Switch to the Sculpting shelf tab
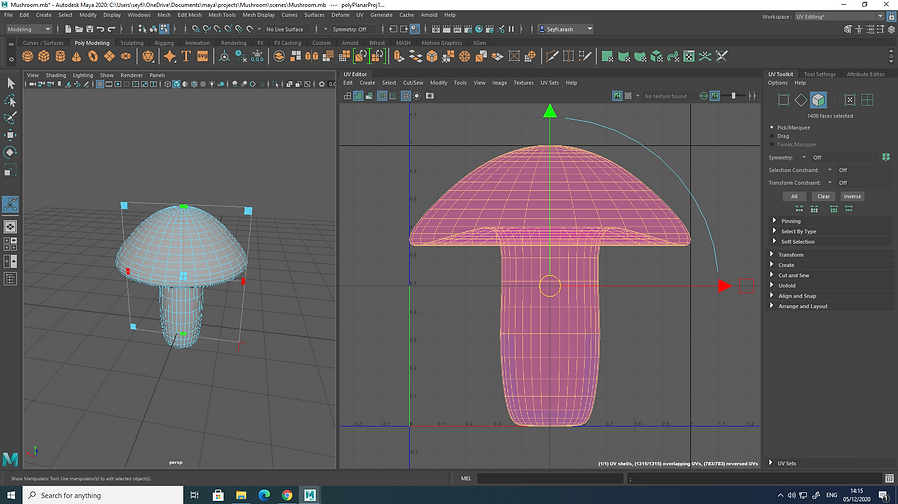898x504 pixels. pos(132,43)
